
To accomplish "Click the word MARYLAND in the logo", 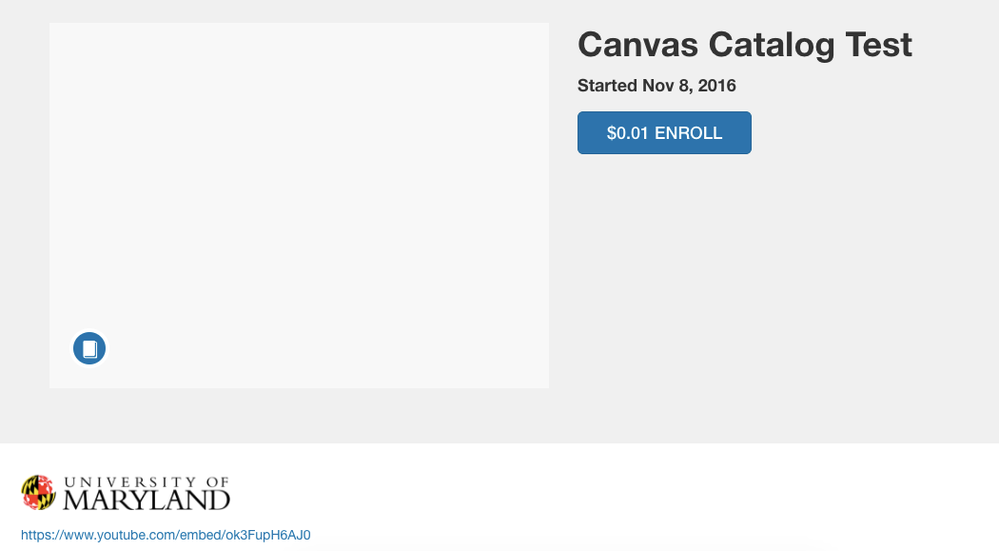I will [x=147, y=500].
